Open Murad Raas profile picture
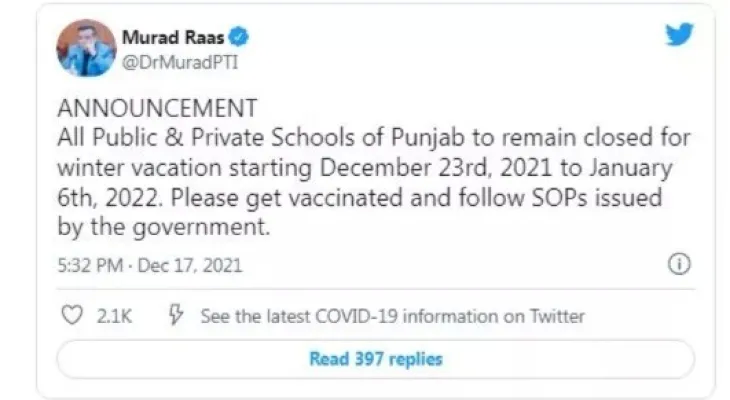 [x=84, y=48]
